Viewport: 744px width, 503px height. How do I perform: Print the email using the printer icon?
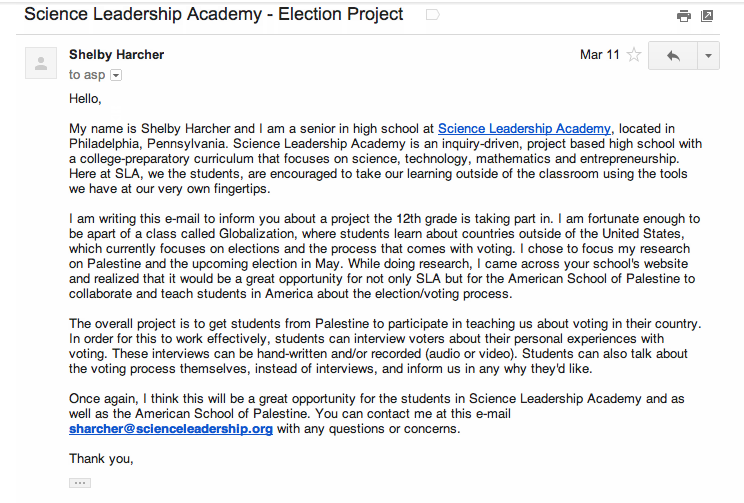[684, 16]
